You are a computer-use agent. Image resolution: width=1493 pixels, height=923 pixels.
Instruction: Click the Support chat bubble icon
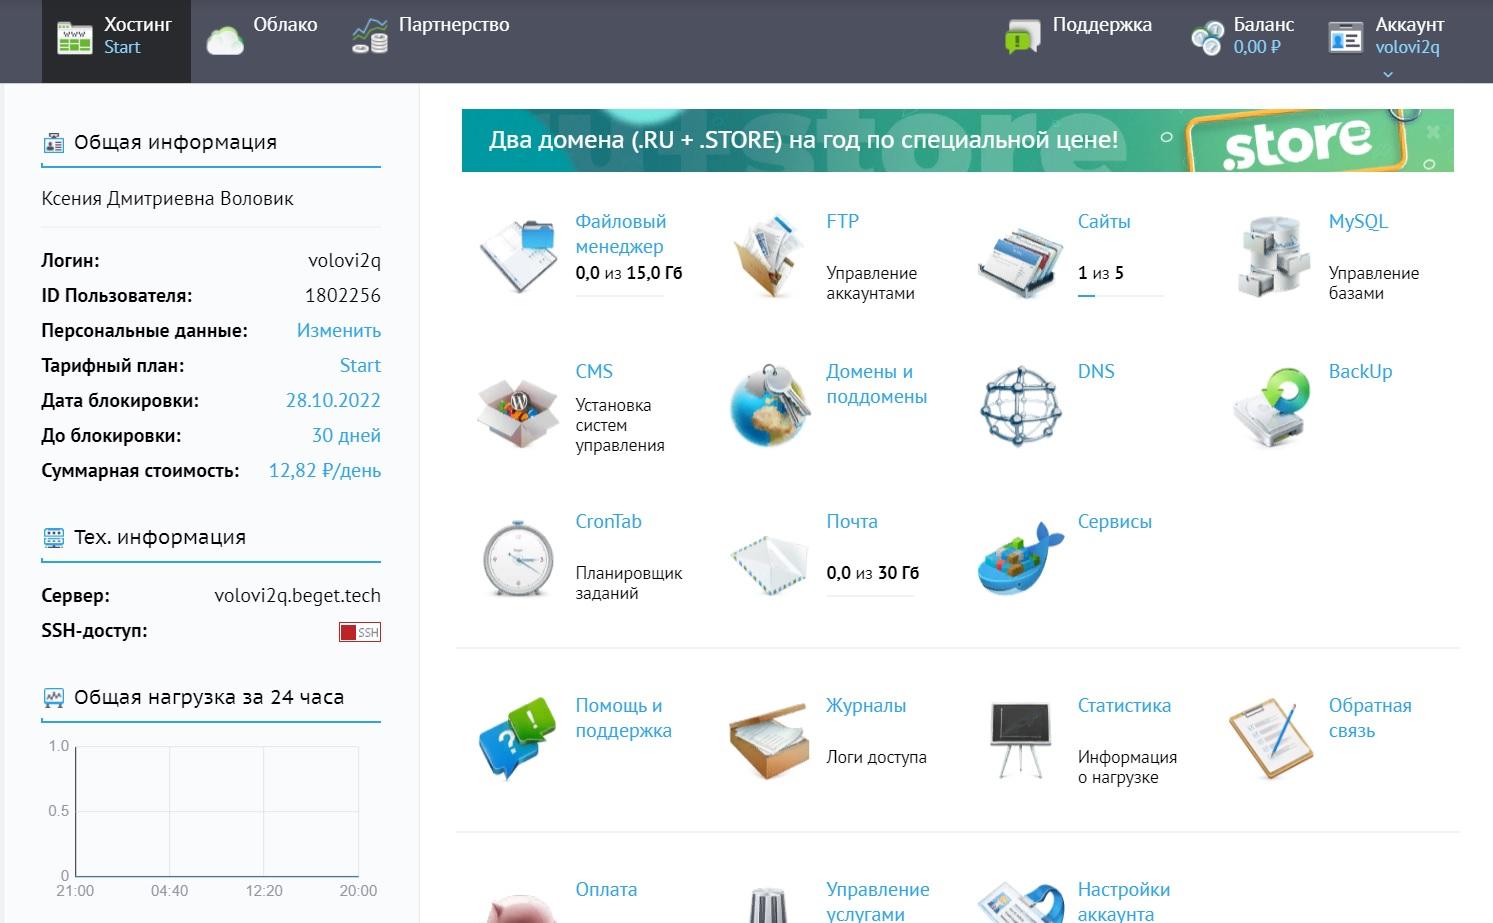tap(1023, 38)
